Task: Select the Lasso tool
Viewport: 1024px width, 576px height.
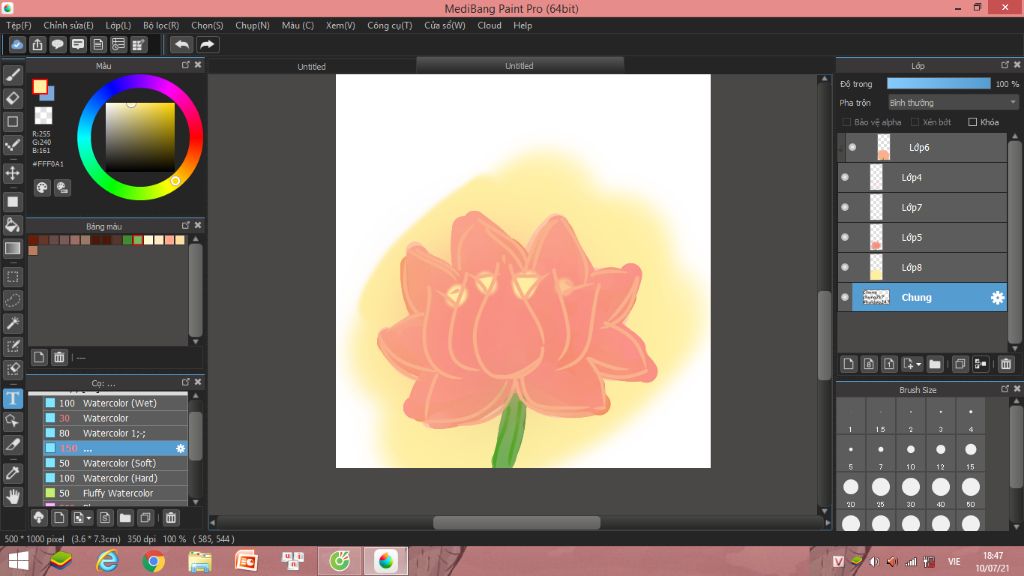Action: [12, 300]
